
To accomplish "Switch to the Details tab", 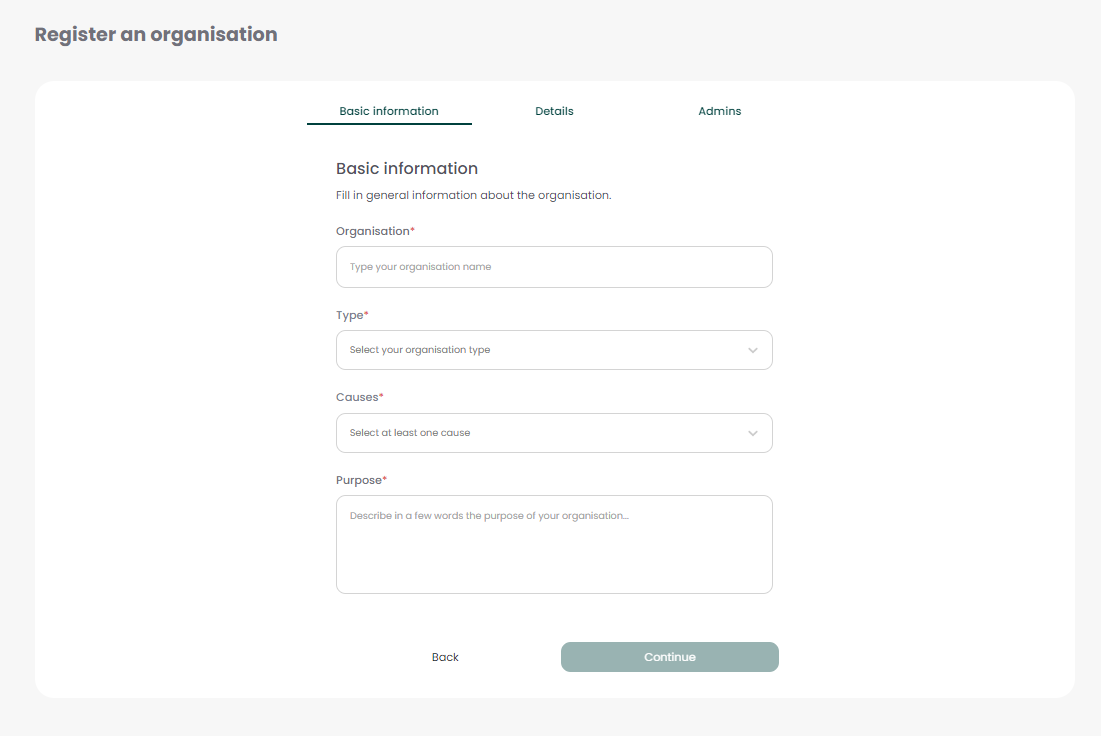I will pos(554,111).
